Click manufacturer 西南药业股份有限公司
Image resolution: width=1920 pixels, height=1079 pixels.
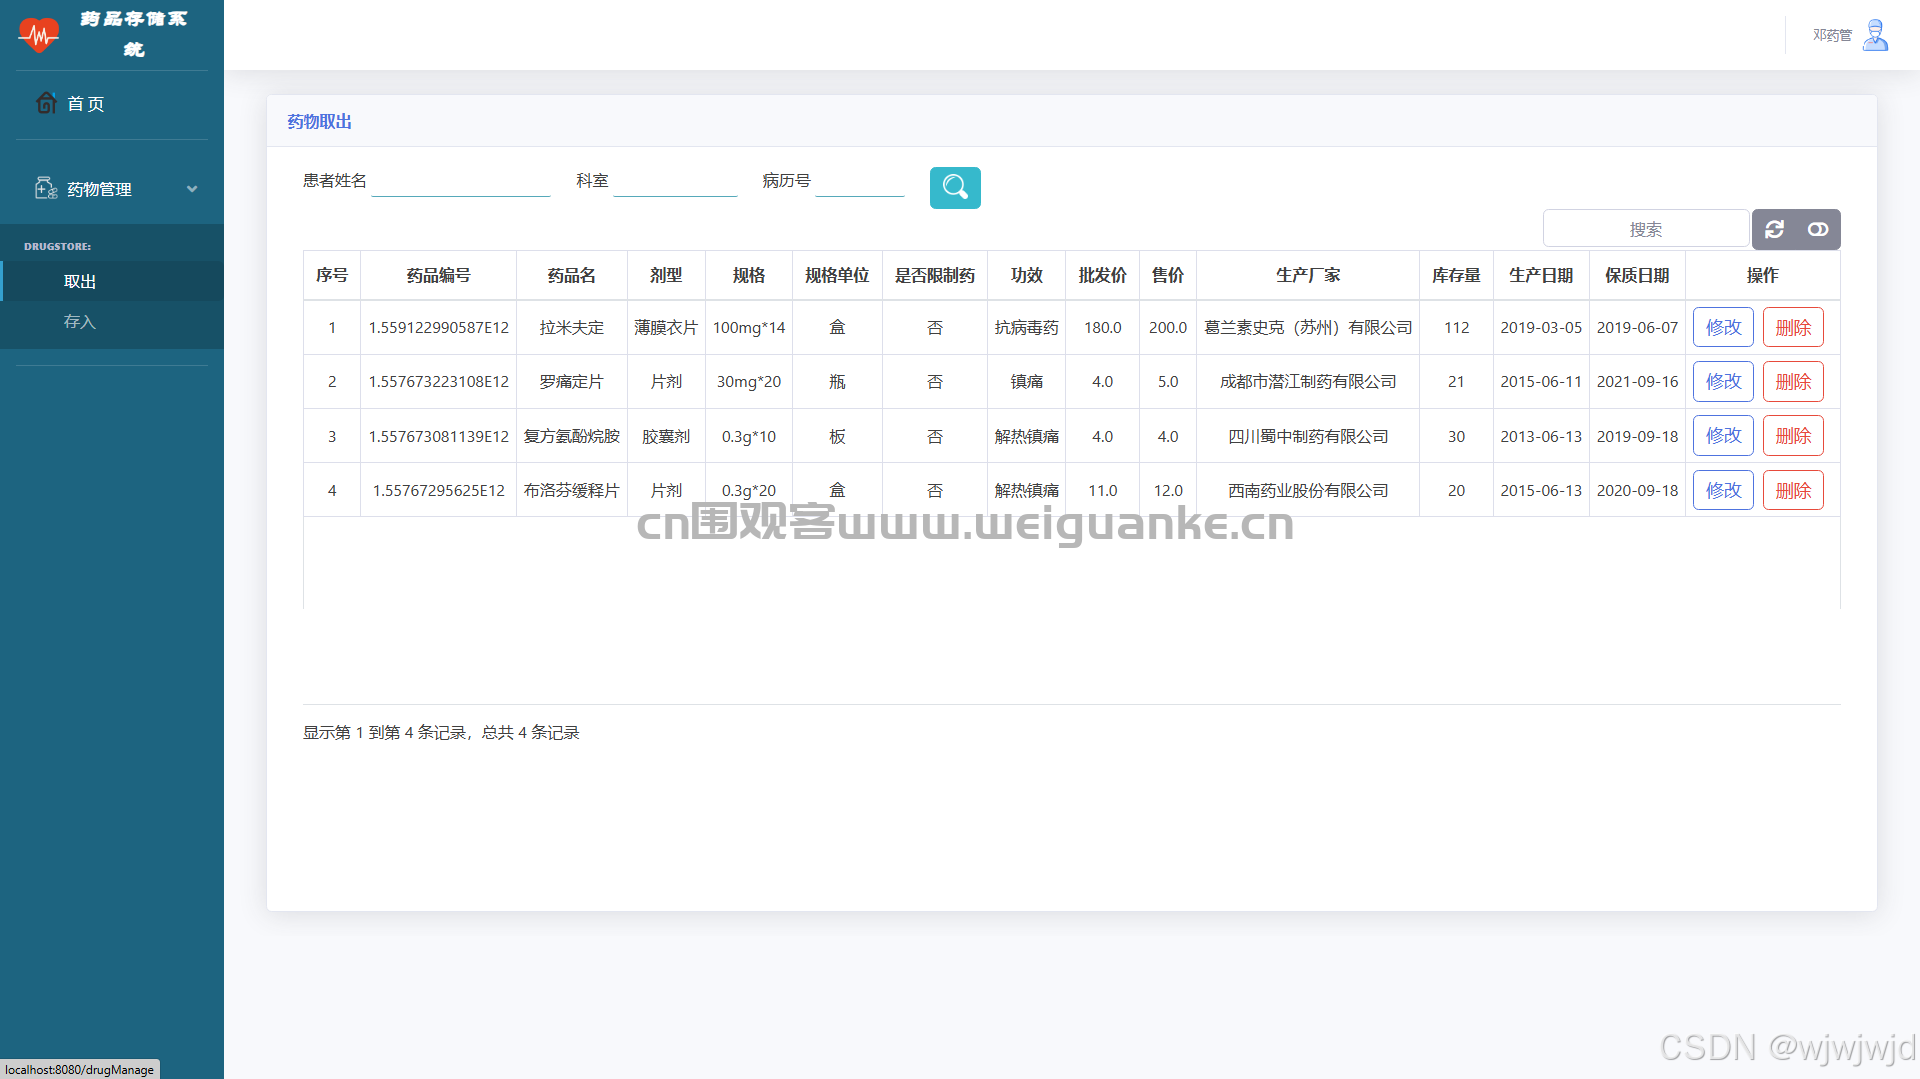point(1308,490)
